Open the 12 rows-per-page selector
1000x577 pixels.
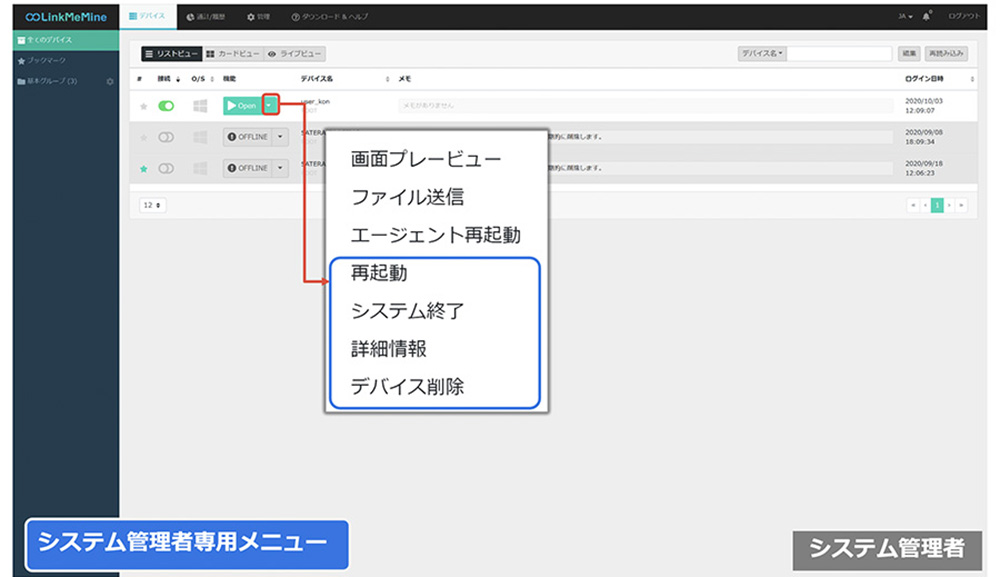point(152,205)
